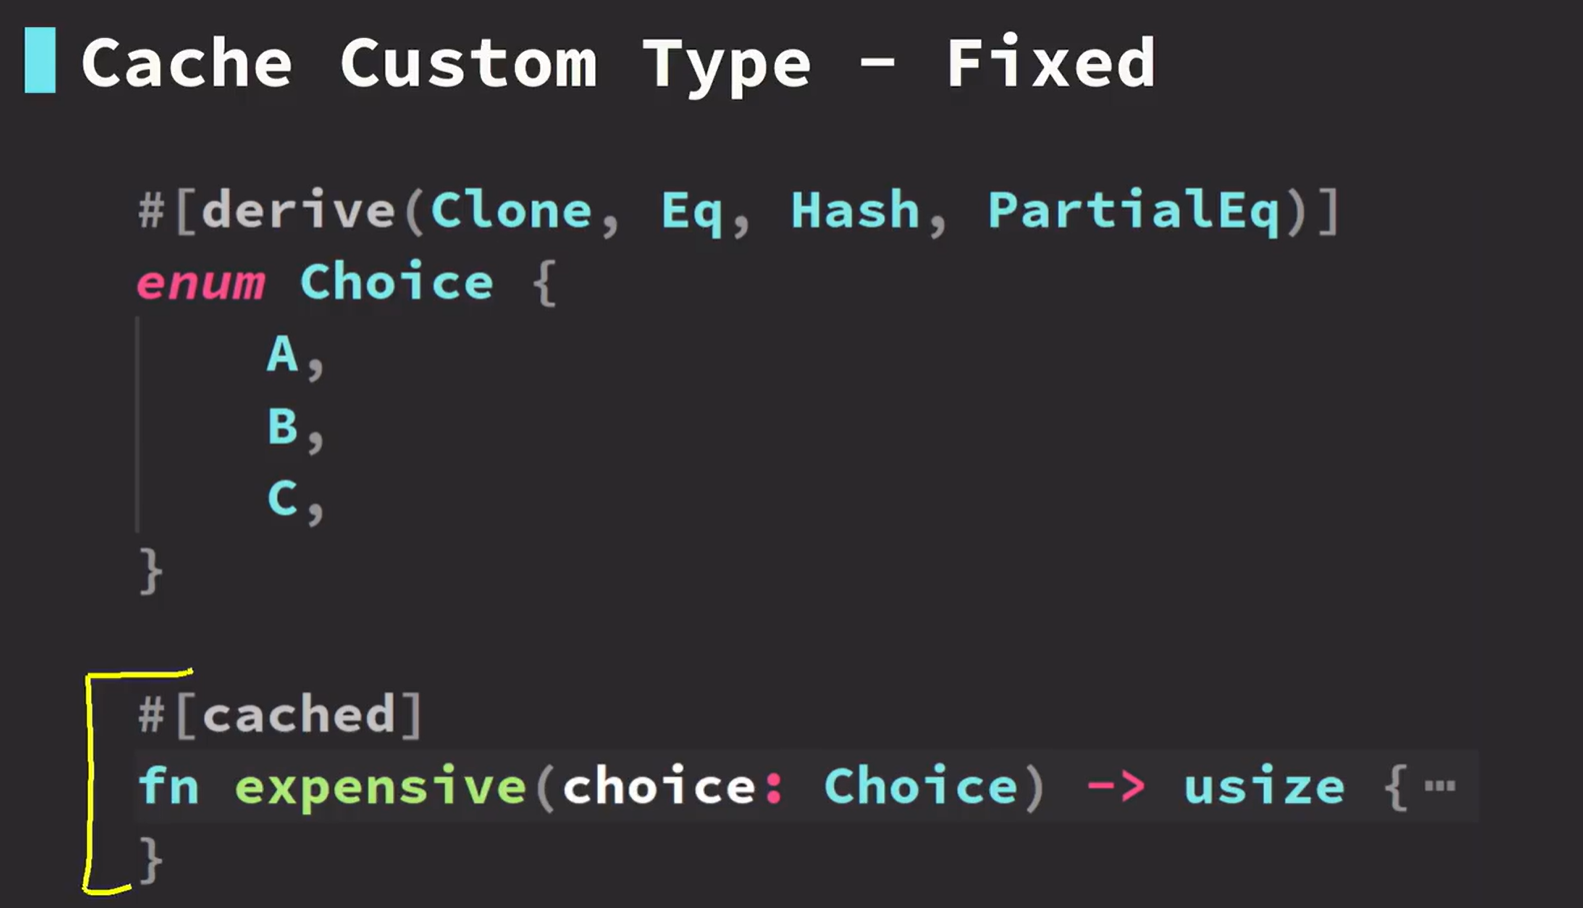Click the cyan block beside the slide title

(40, 61)
